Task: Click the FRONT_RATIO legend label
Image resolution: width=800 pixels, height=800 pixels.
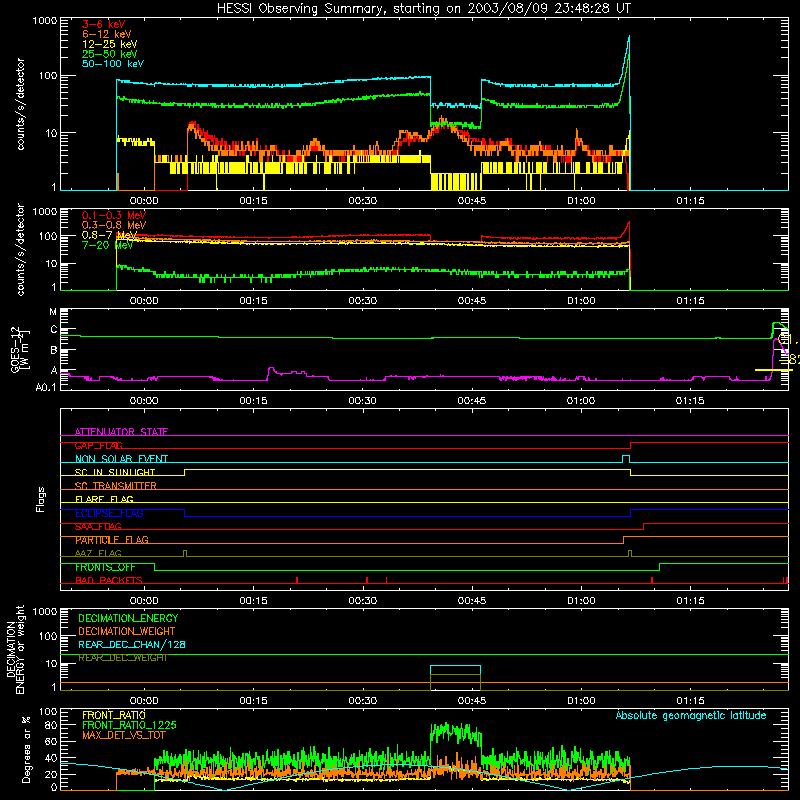Action: pyautogui.click(x=114, y=715)
